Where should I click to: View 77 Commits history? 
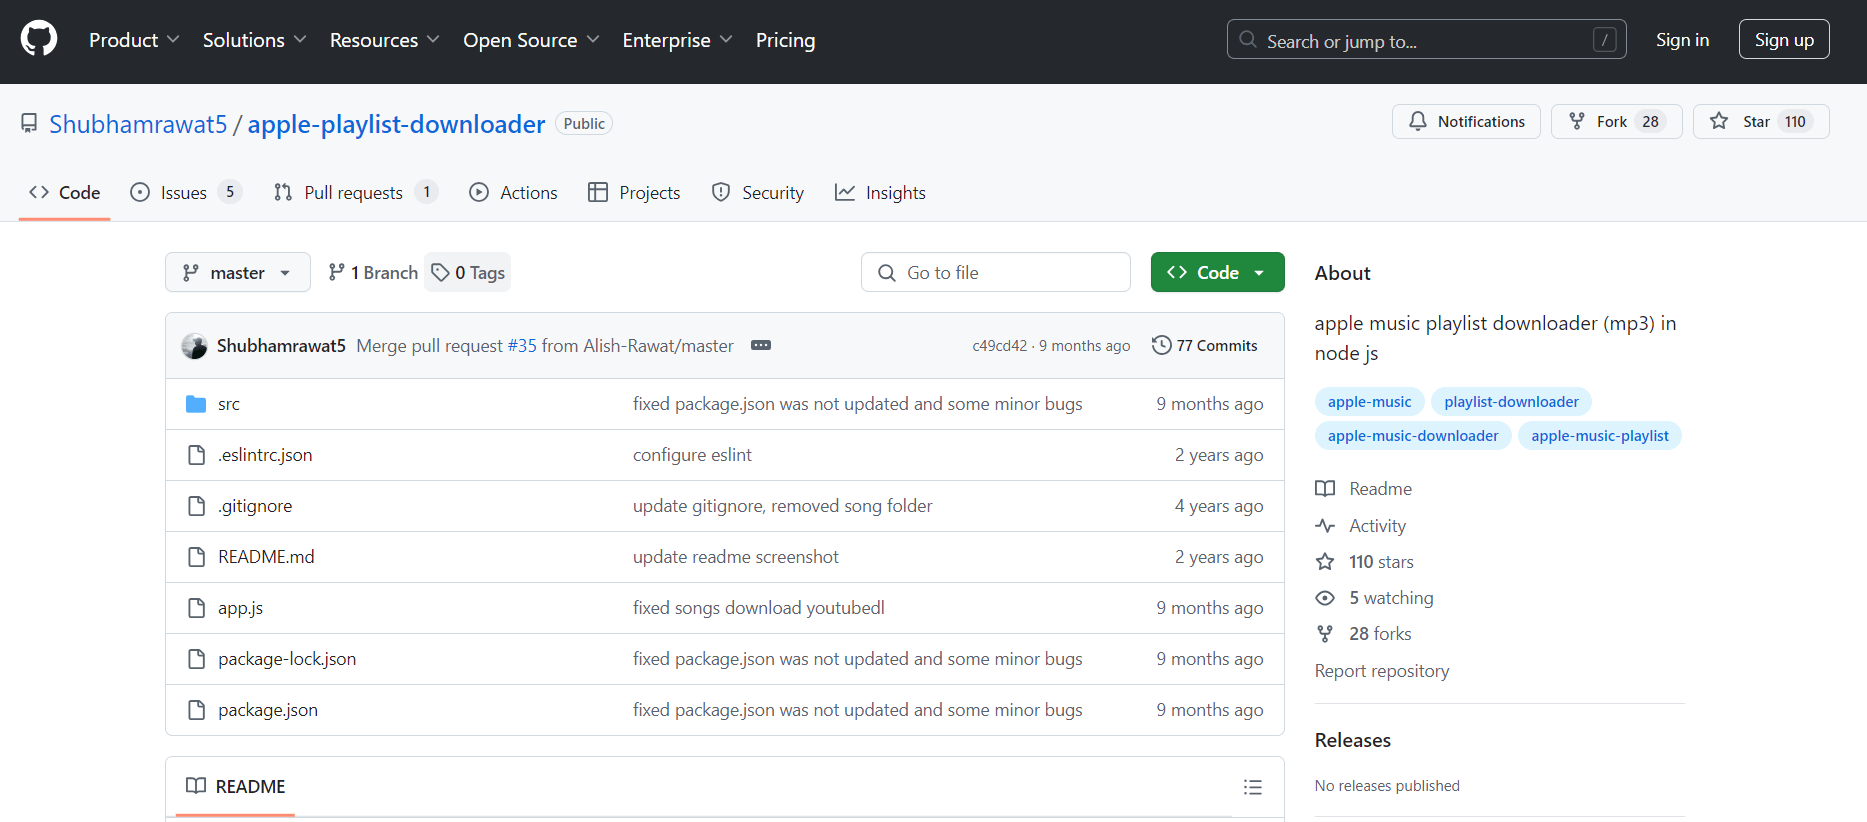1205,345
